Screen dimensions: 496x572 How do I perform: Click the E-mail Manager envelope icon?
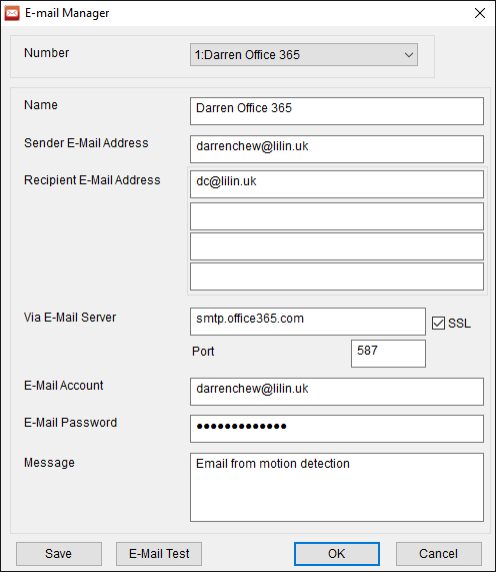pyautogui.click(x=12, y=13)
